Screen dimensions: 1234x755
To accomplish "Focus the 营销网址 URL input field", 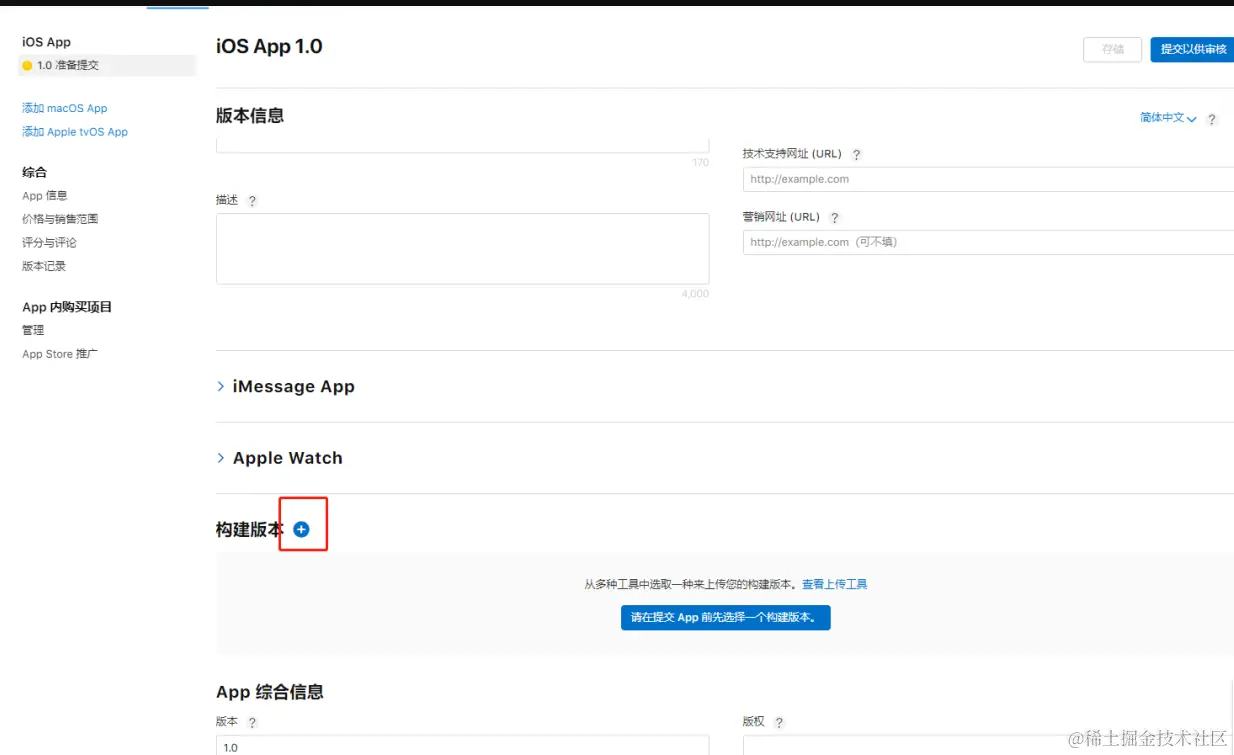I will (988, 242).
